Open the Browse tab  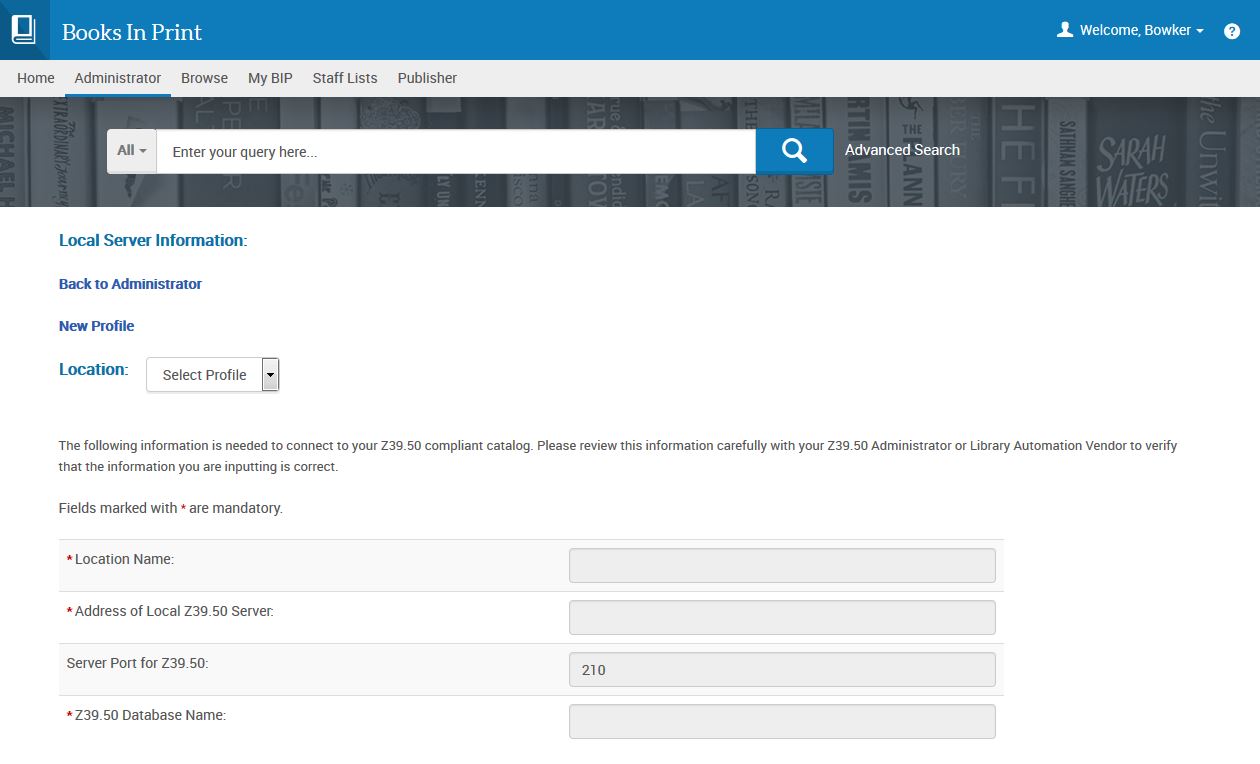(204, 78)
